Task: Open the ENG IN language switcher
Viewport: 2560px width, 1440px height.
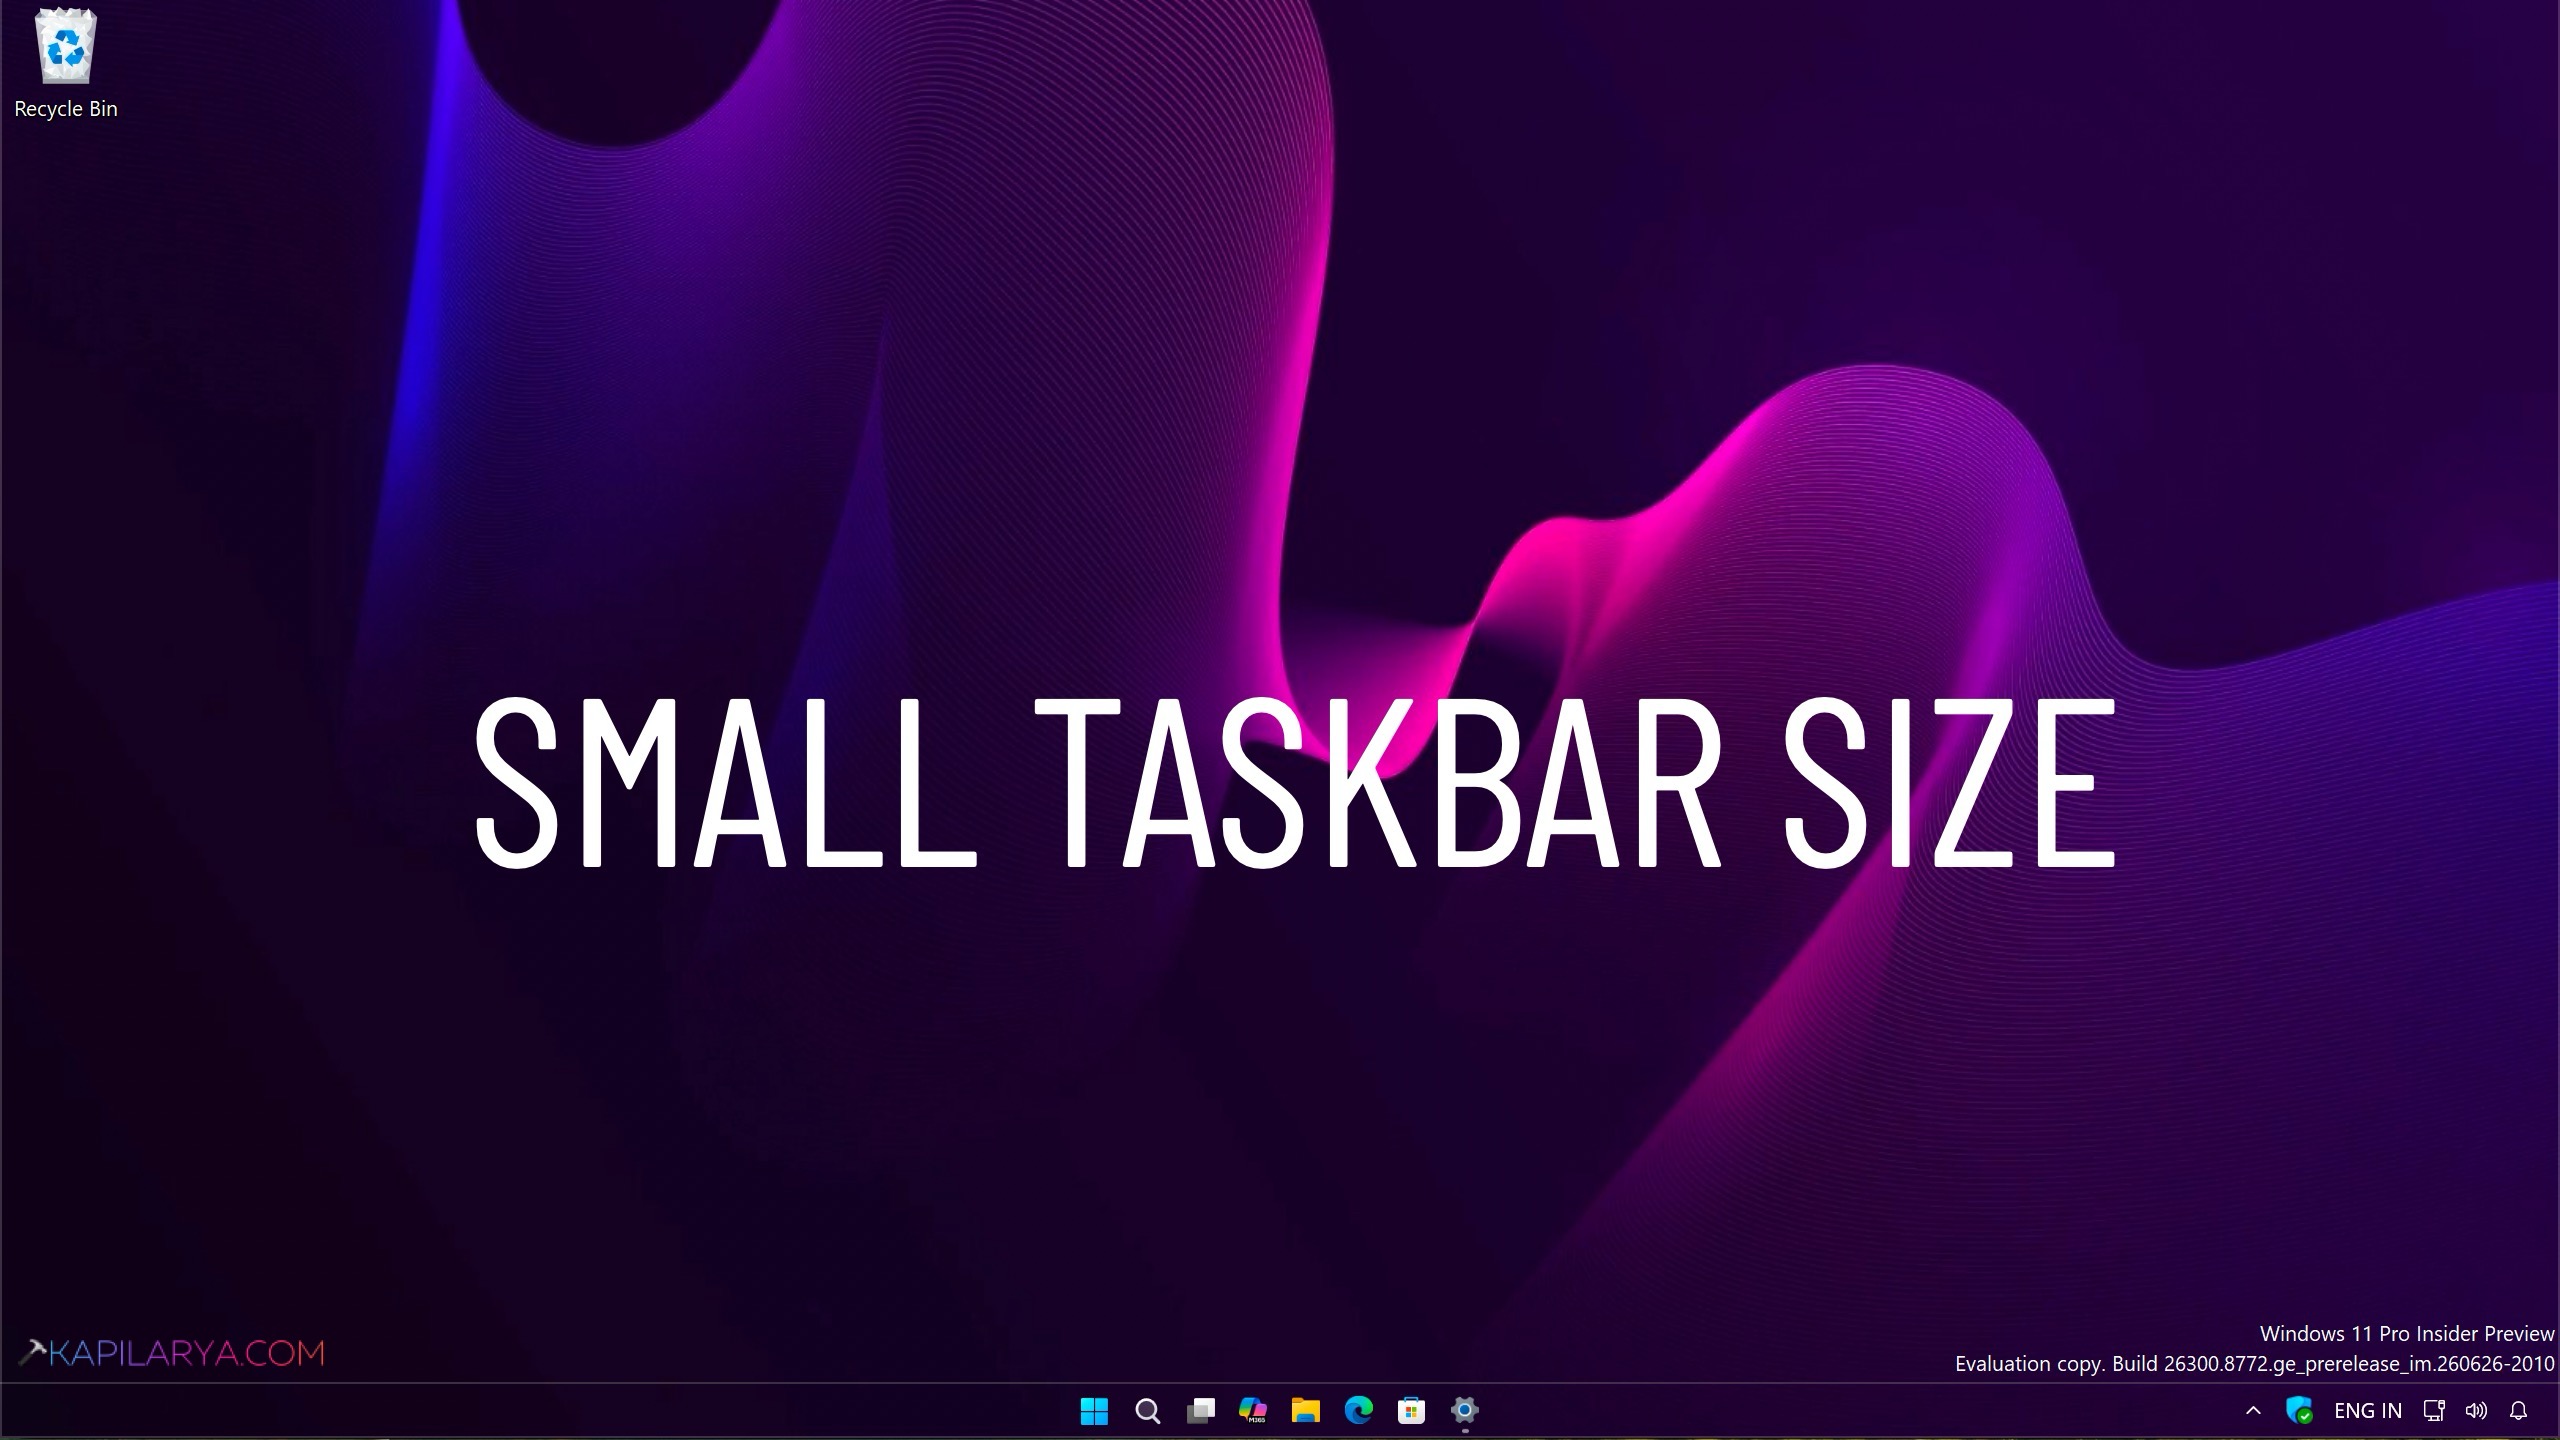Action: click(2367, 1411)
